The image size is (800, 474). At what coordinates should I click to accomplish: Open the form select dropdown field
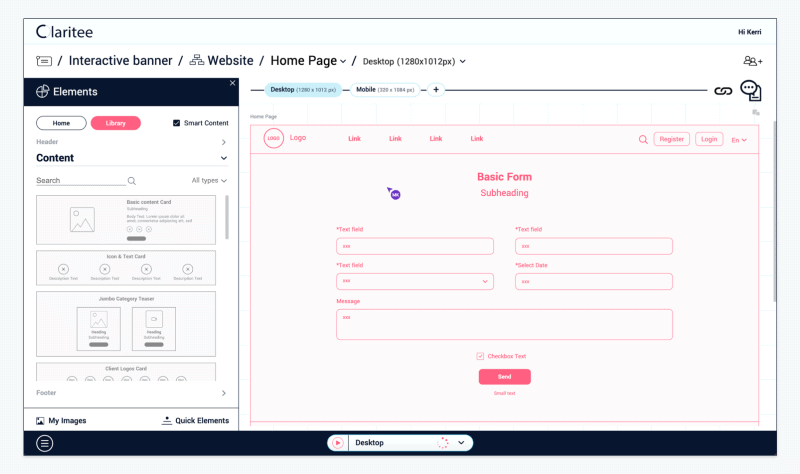tap(415, 281)
